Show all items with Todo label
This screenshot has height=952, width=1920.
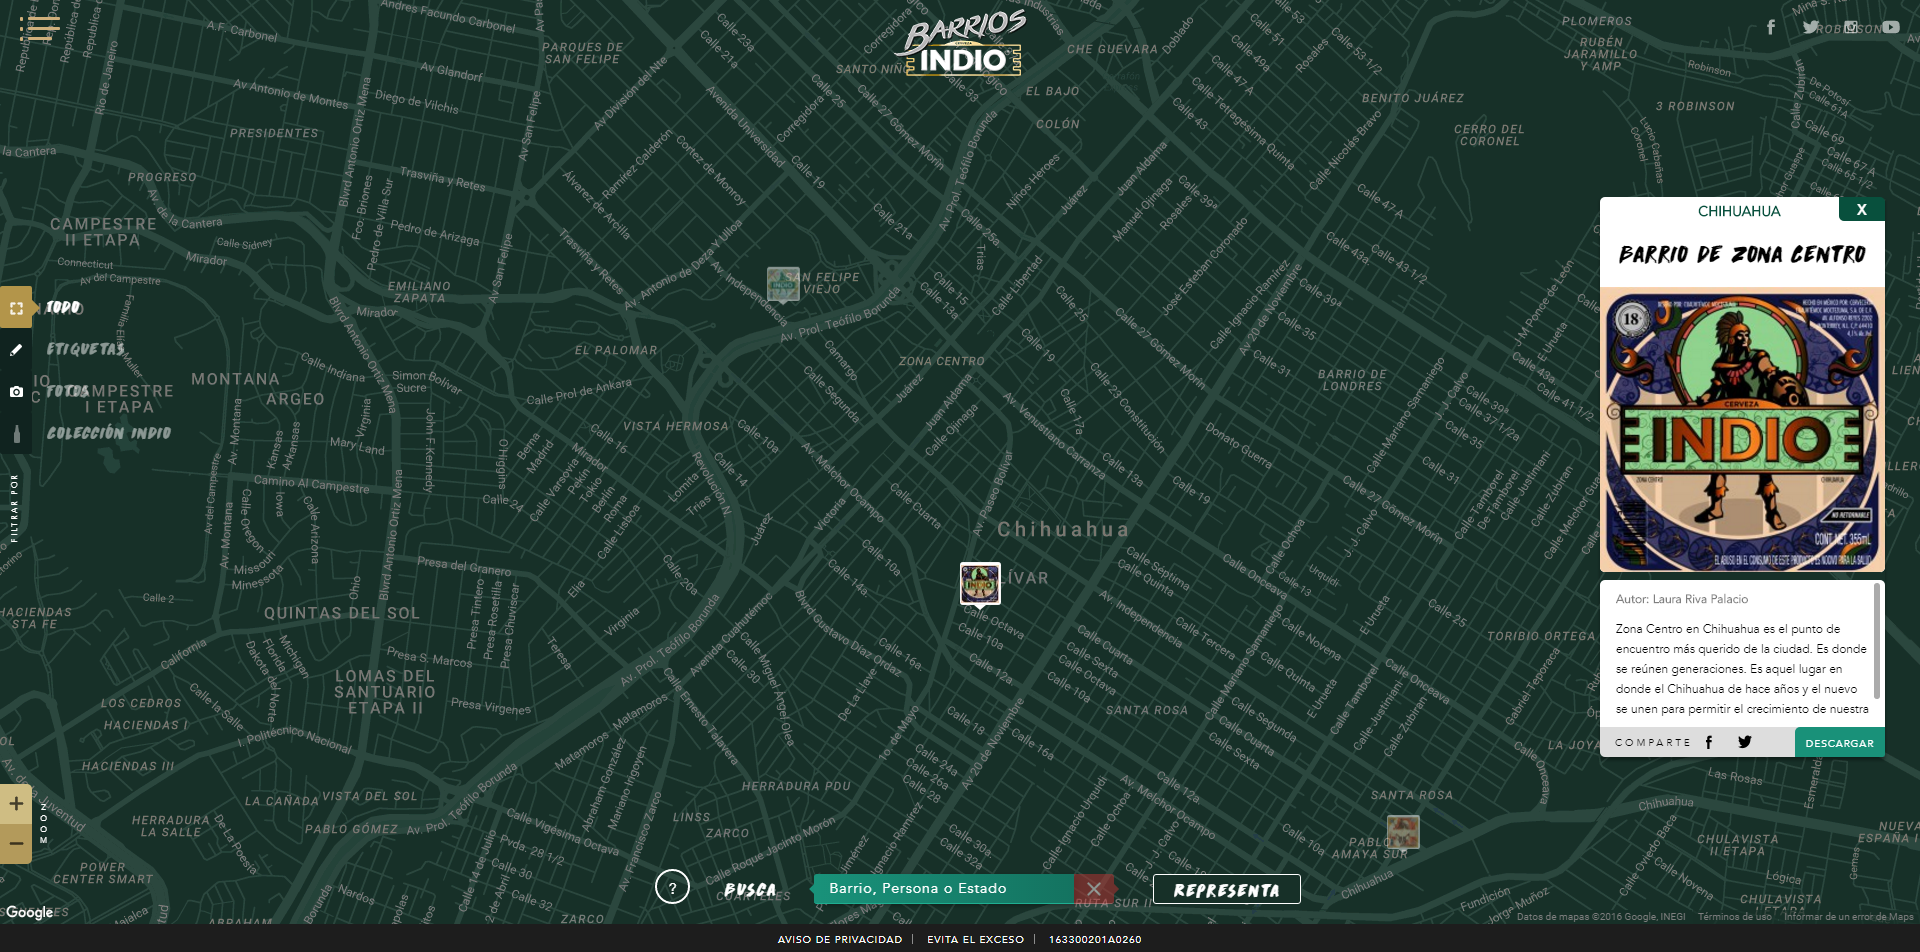[x=64, y=308]
